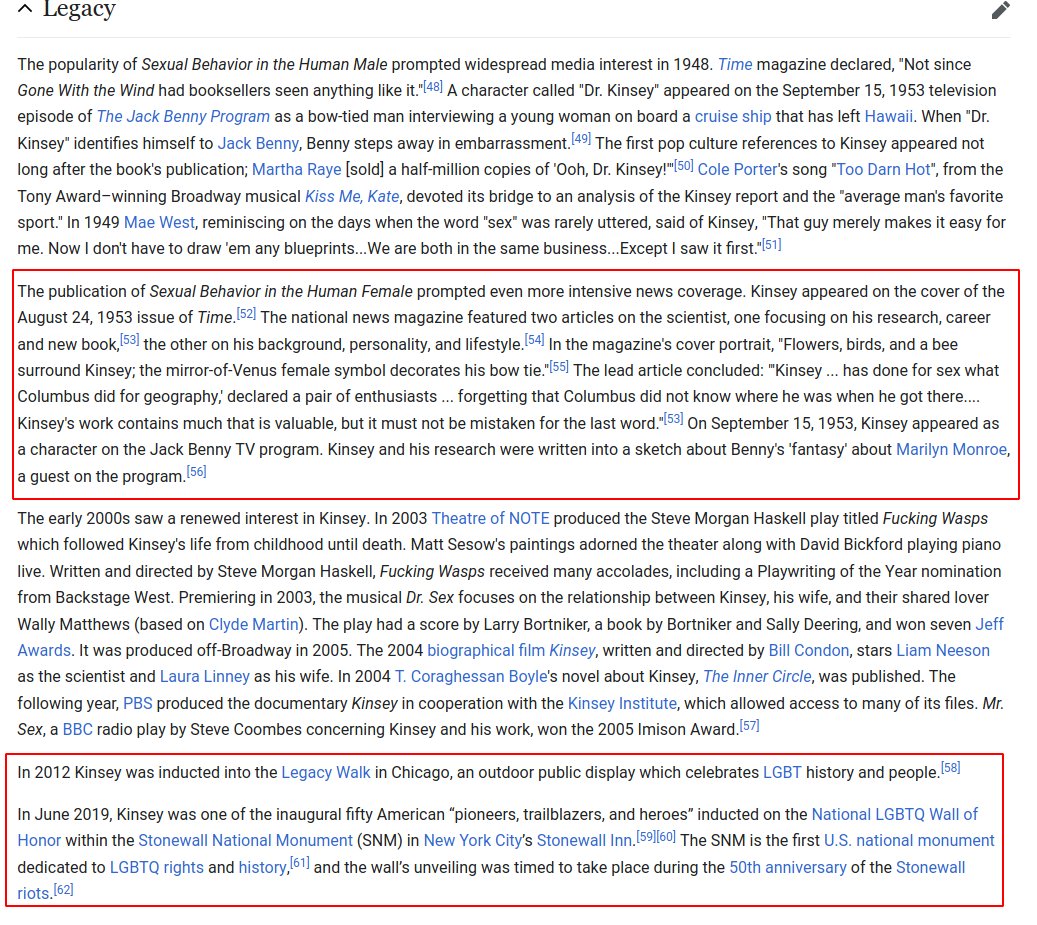Open the Cole Porter link
The width and height of the screenshot is (1037, 925).
tap(737, 169)
